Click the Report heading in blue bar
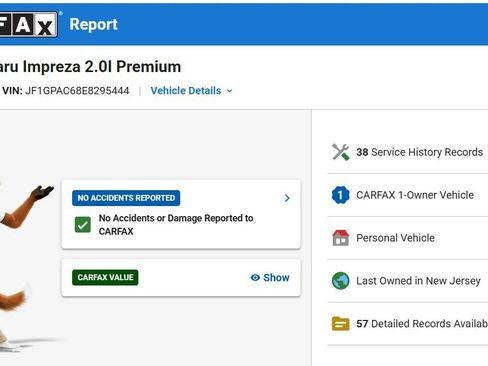488x366 pixels. click(x=93, y=24)
